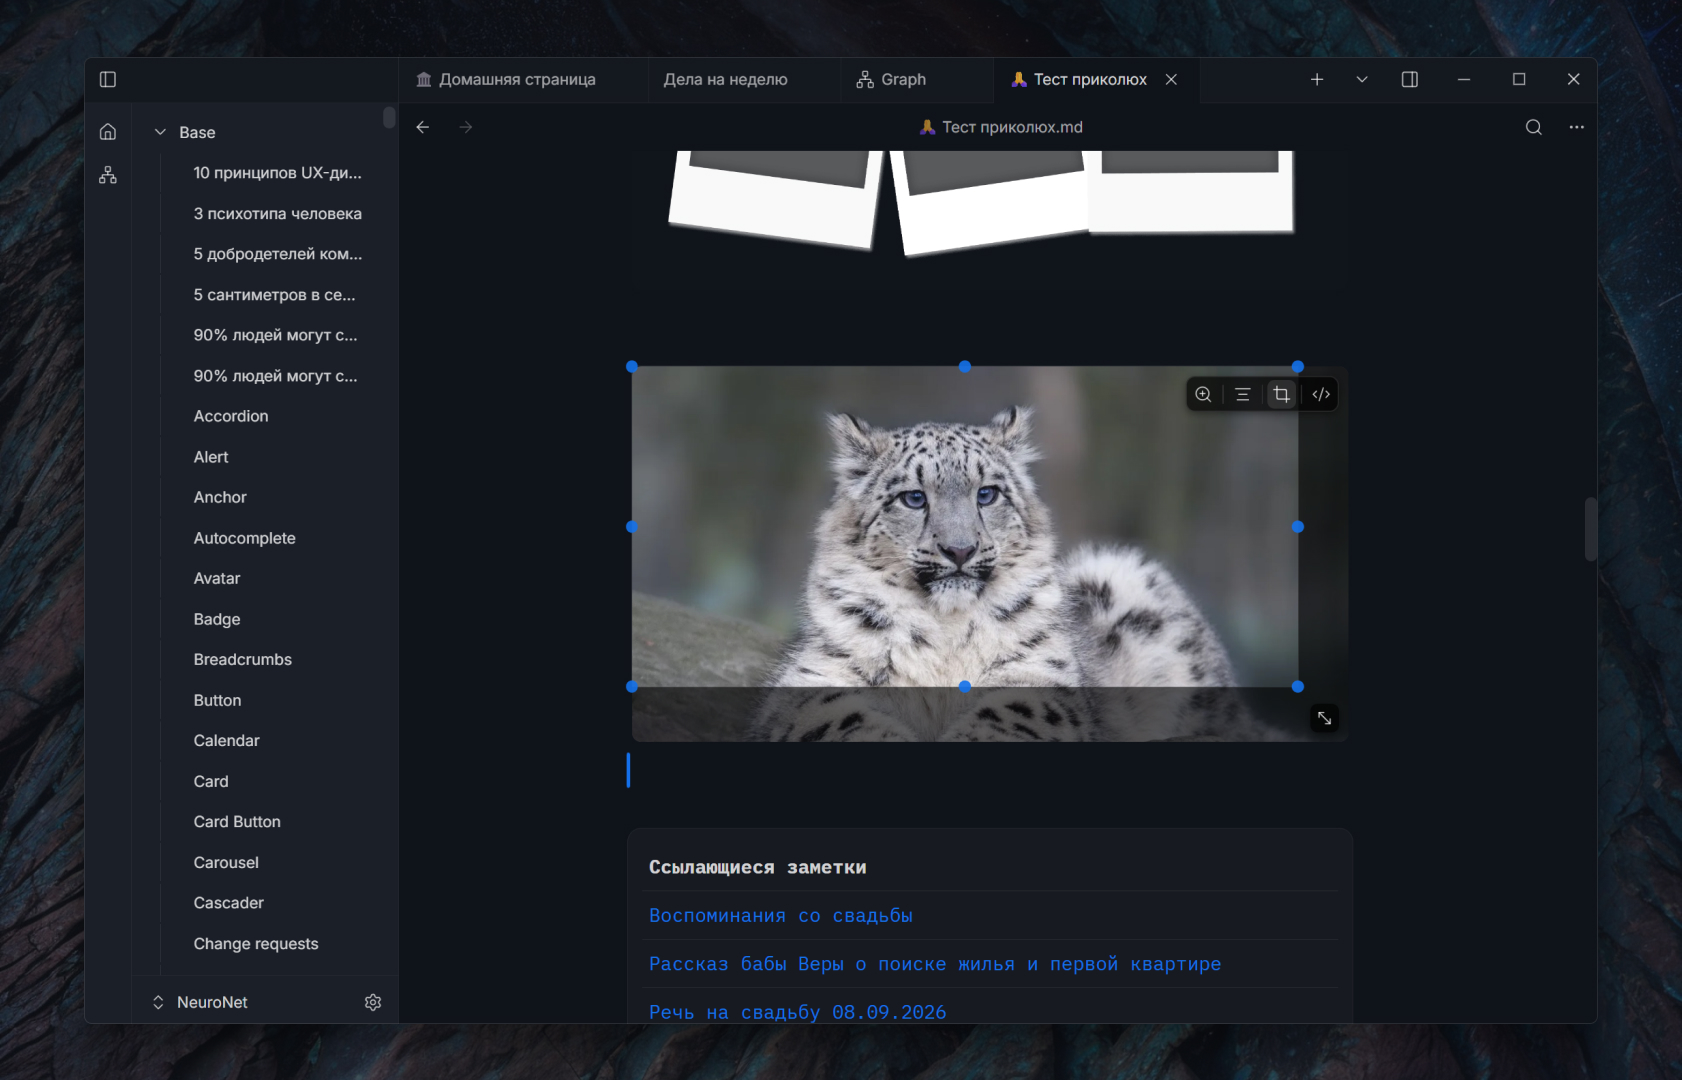The image size is (1682, 1080).
Task: Click the editor vertical scrollbar thumb
Action: 1591,529
